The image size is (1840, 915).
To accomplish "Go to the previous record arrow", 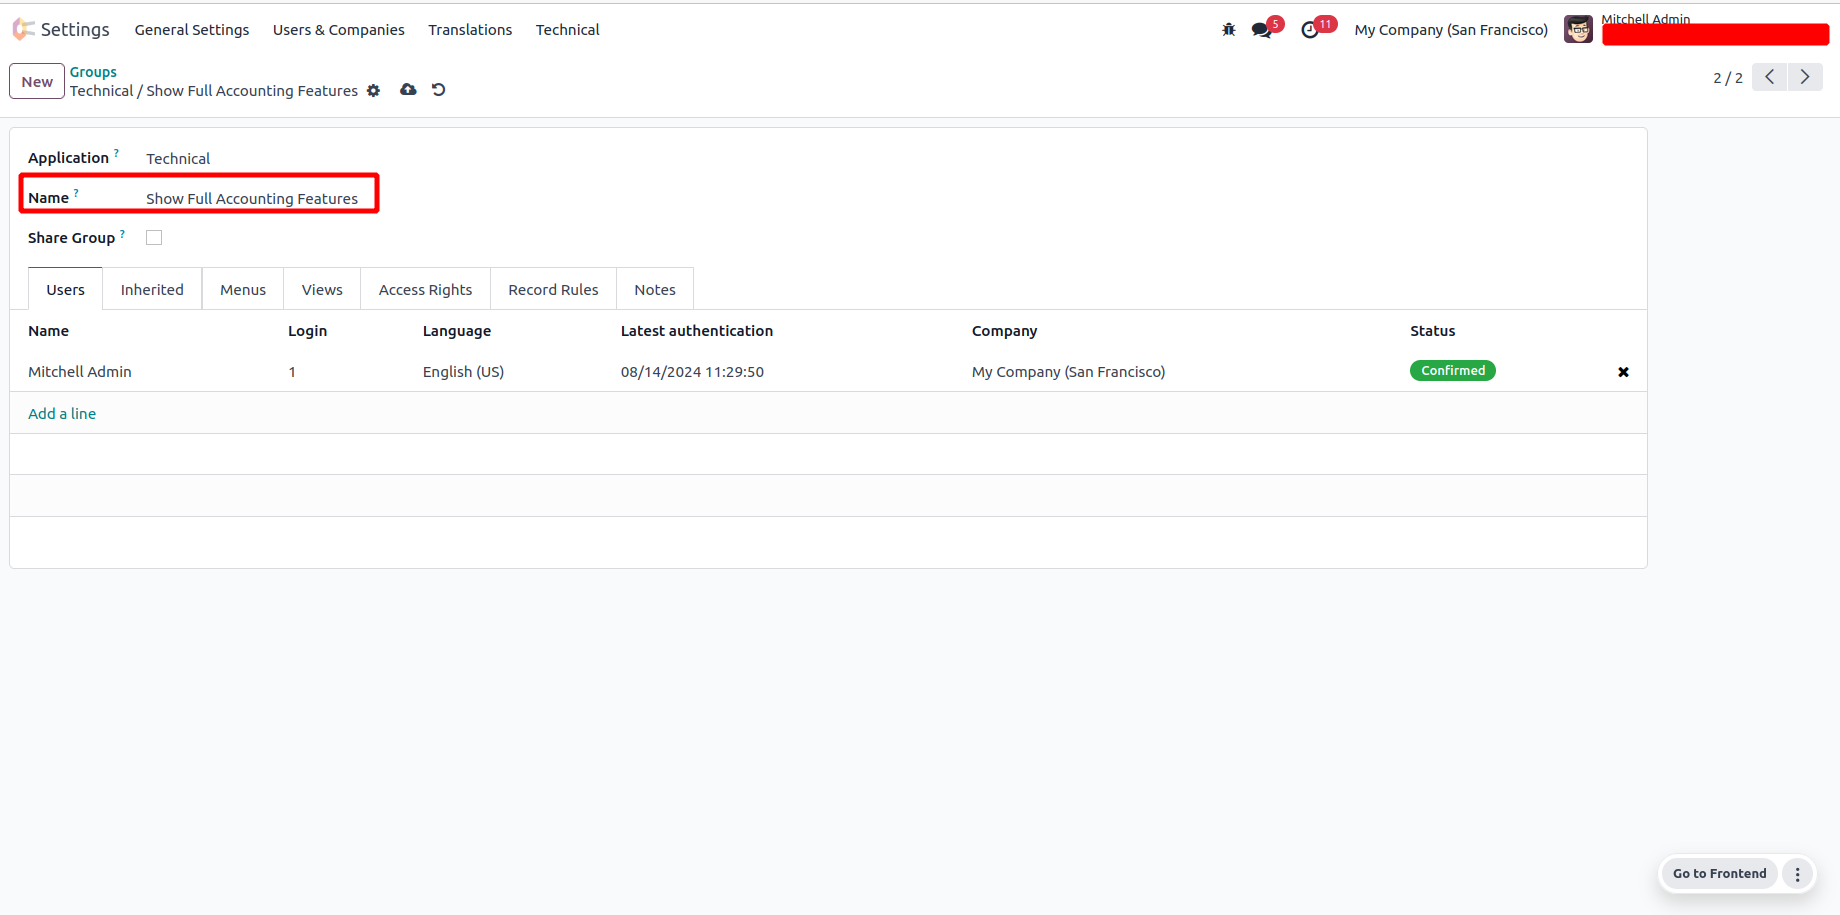I will tap(1769, 77).
